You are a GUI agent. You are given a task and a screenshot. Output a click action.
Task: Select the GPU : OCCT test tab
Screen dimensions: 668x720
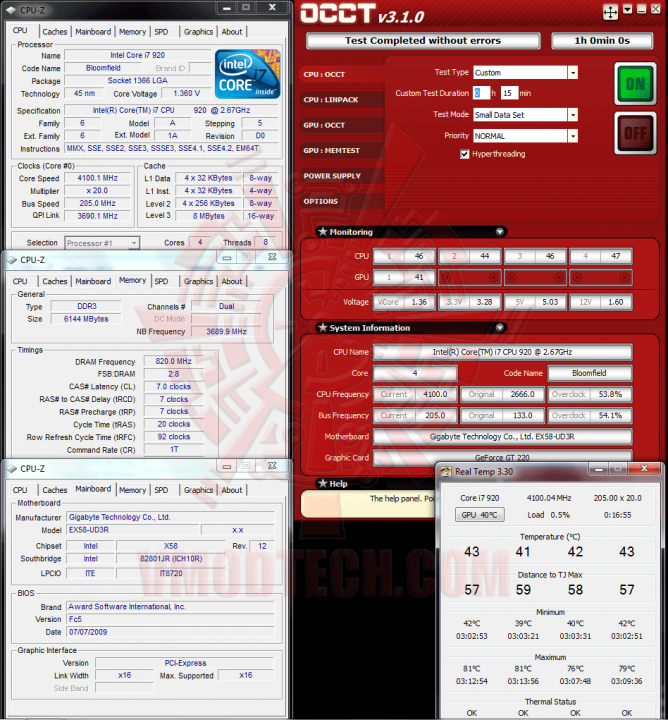pyautogui.click(x=342, y=125)
